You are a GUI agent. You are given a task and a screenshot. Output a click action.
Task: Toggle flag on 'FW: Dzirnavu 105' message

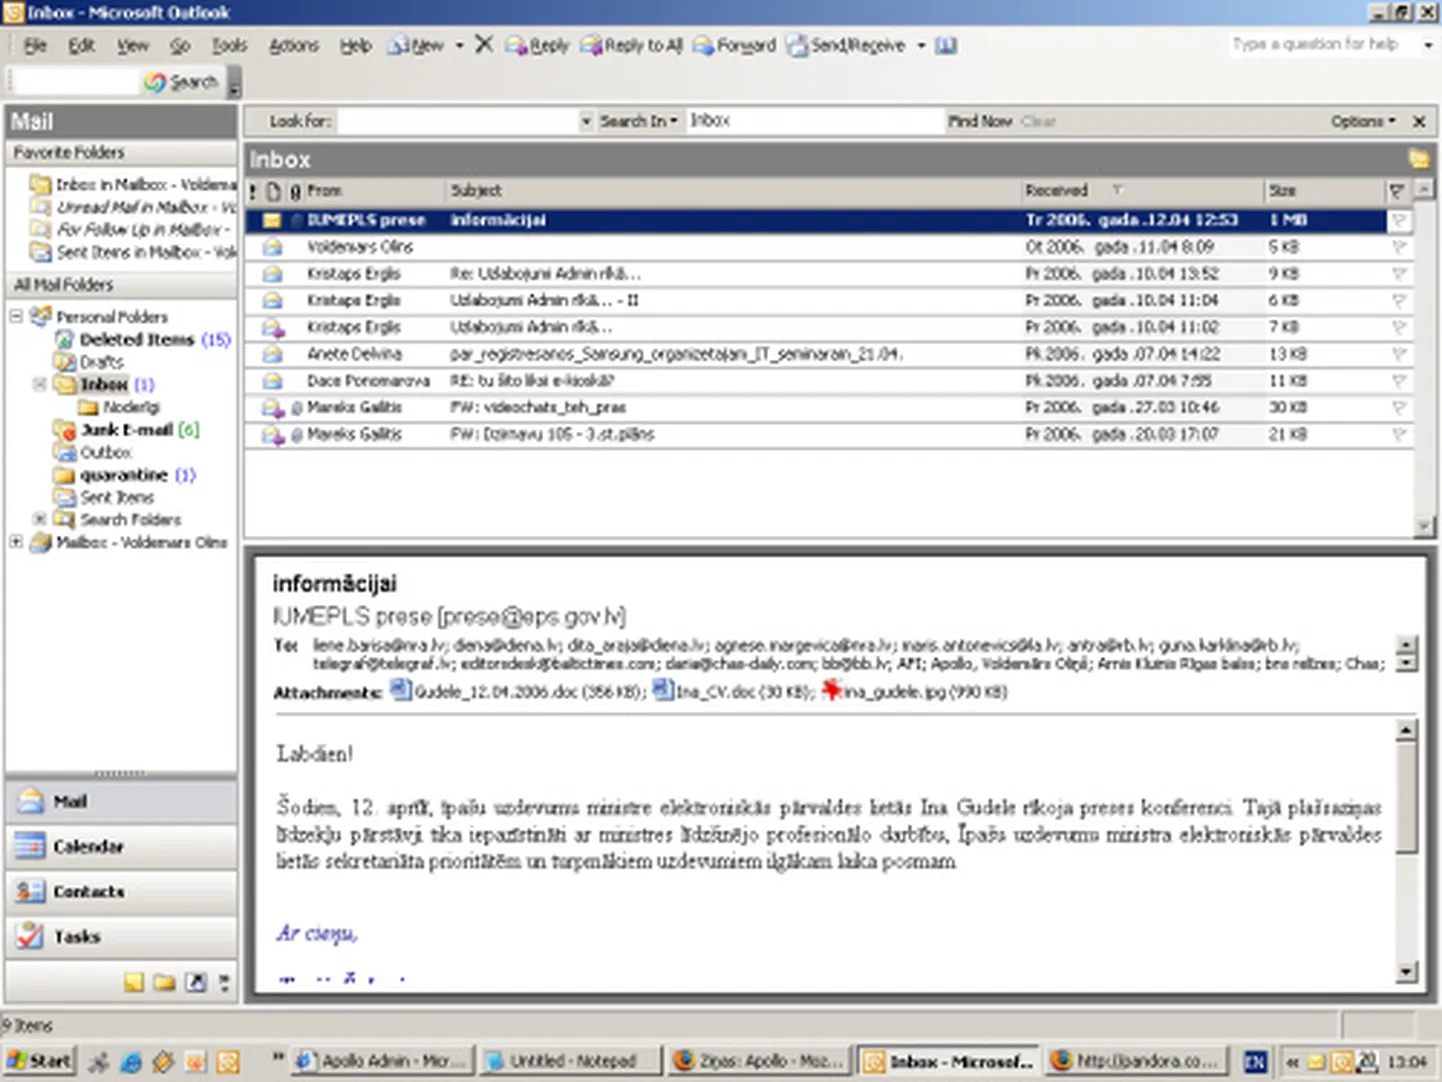coord(1399,435)
